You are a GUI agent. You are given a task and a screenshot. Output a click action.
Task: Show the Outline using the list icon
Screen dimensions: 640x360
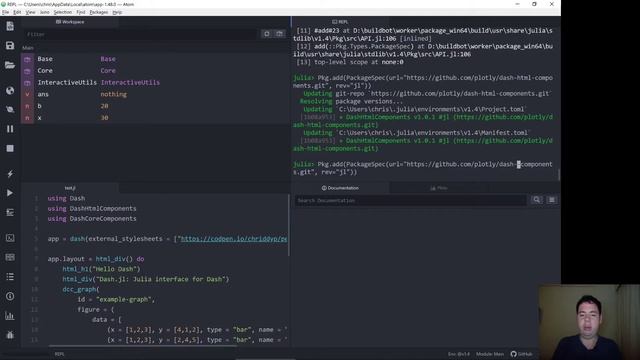coord(10,277)
